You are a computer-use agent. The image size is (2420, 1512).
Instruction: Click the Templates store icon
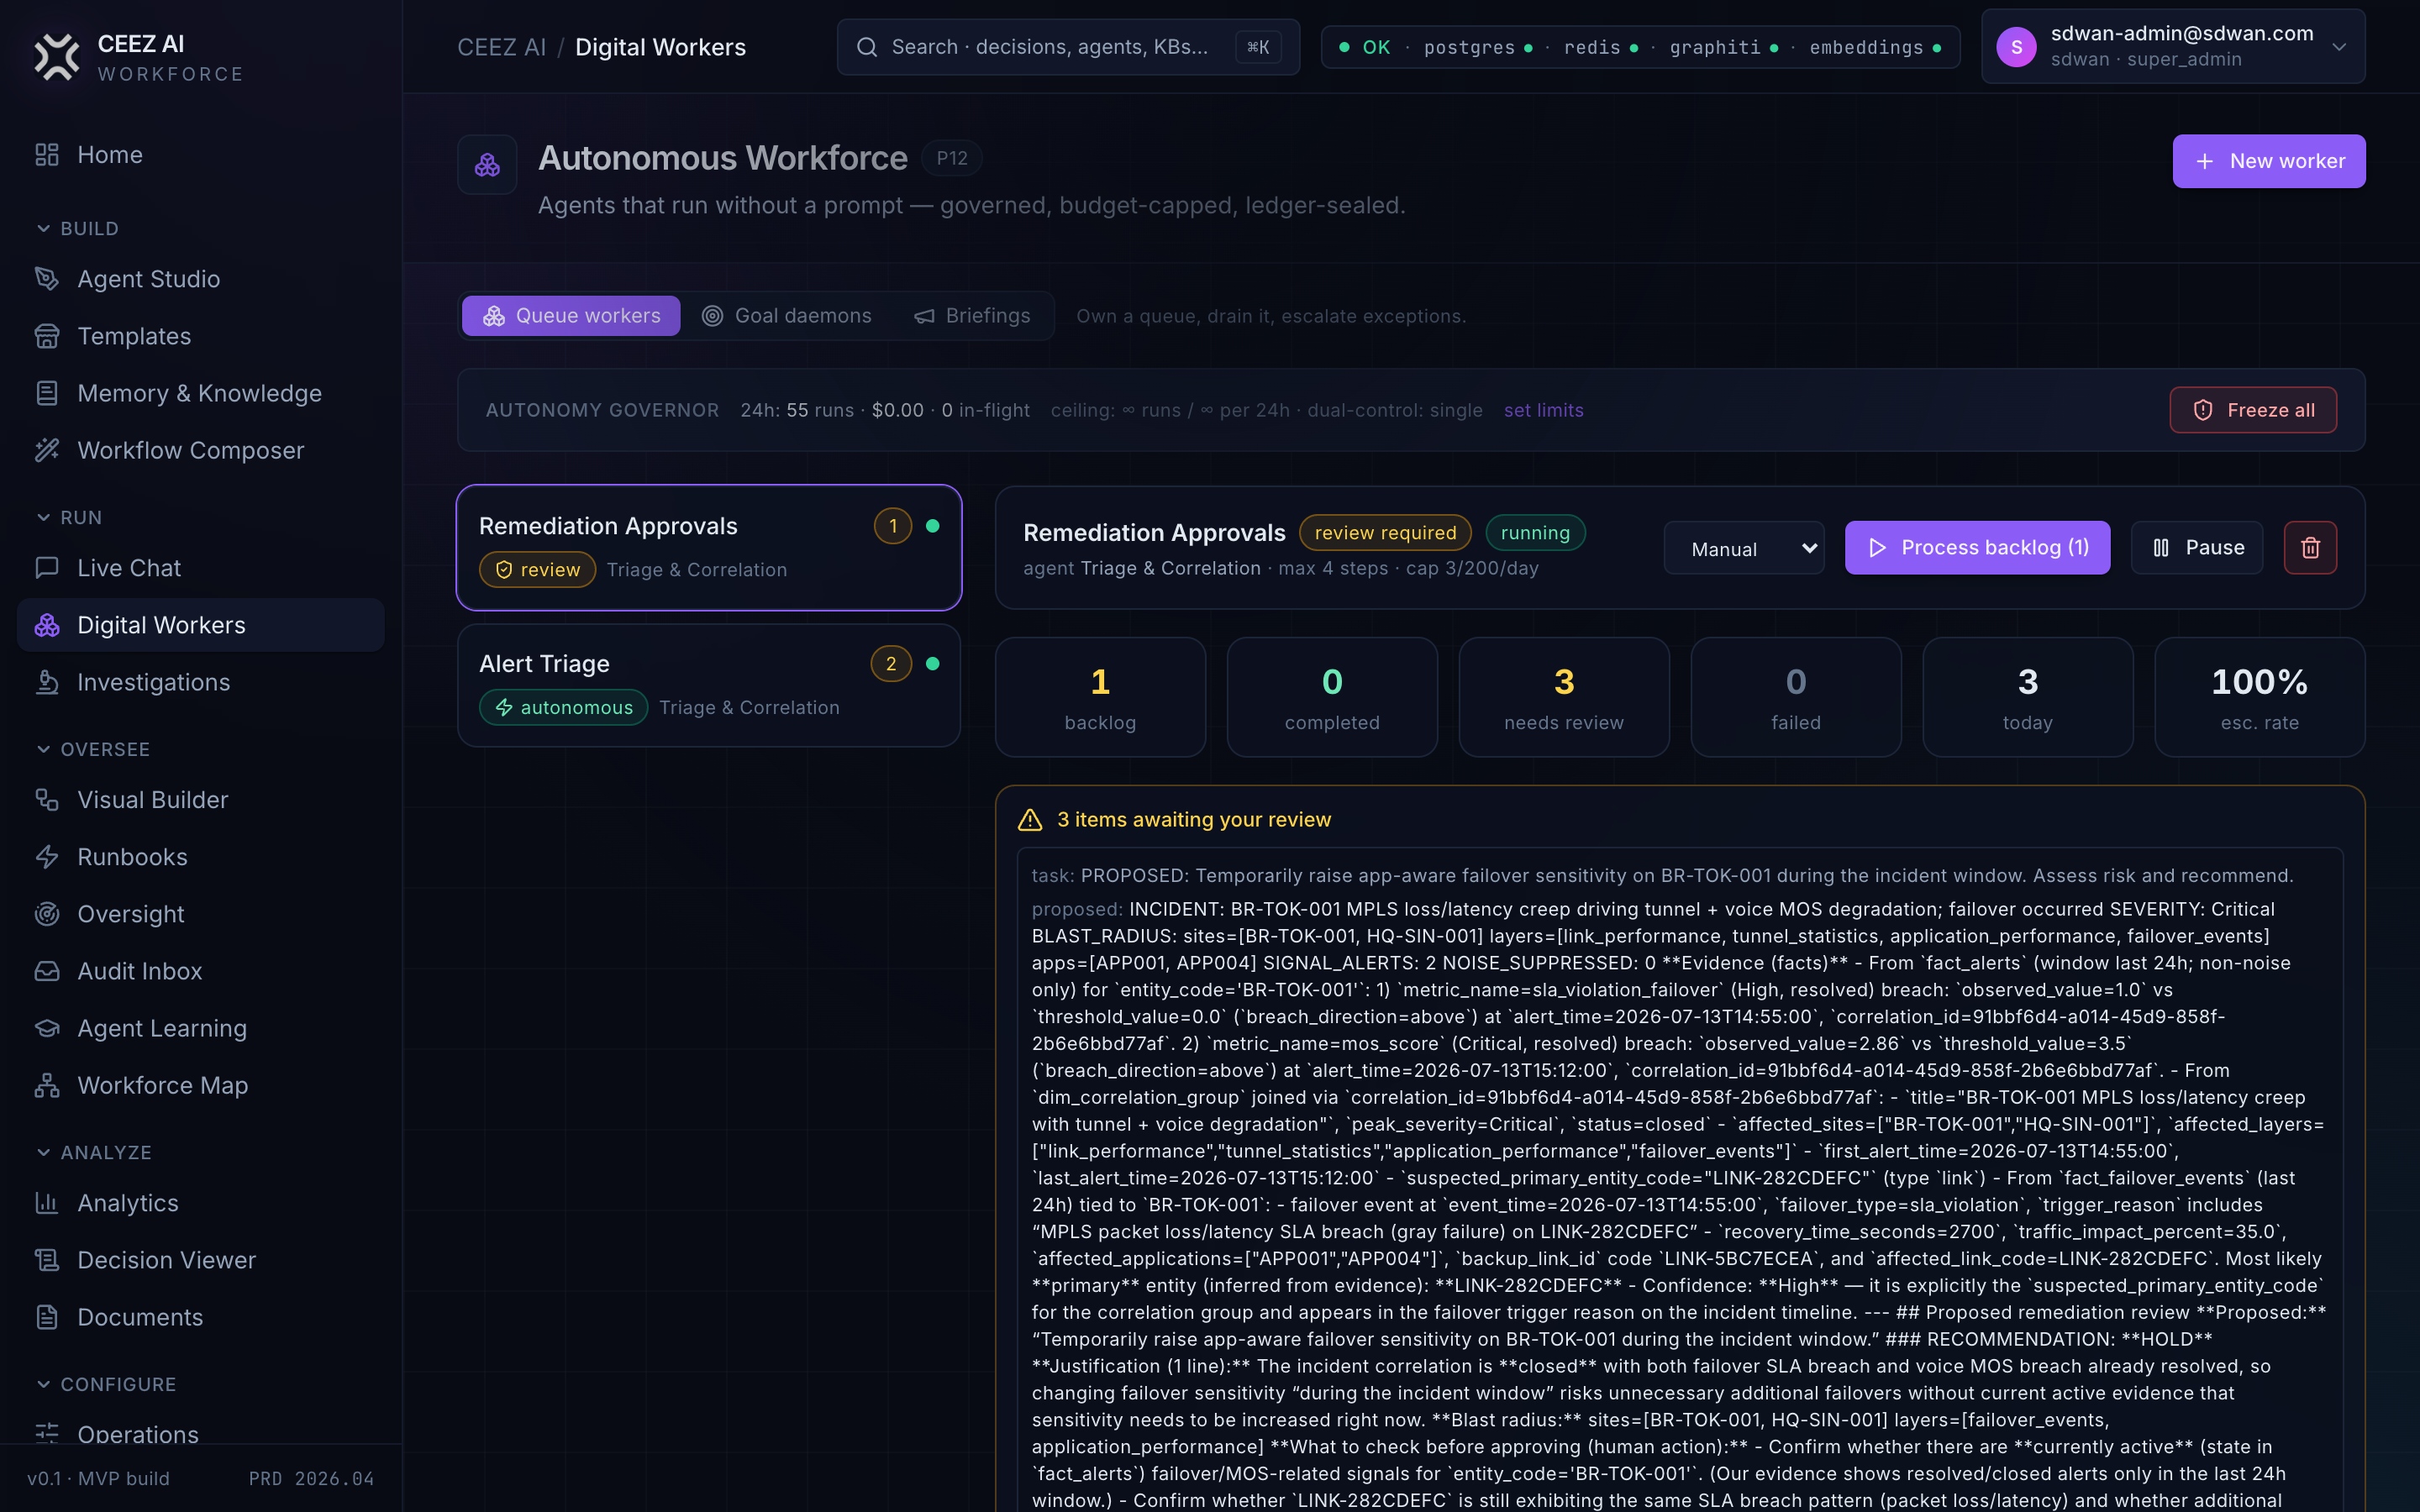pyautogui.click(x=47, y=336)
